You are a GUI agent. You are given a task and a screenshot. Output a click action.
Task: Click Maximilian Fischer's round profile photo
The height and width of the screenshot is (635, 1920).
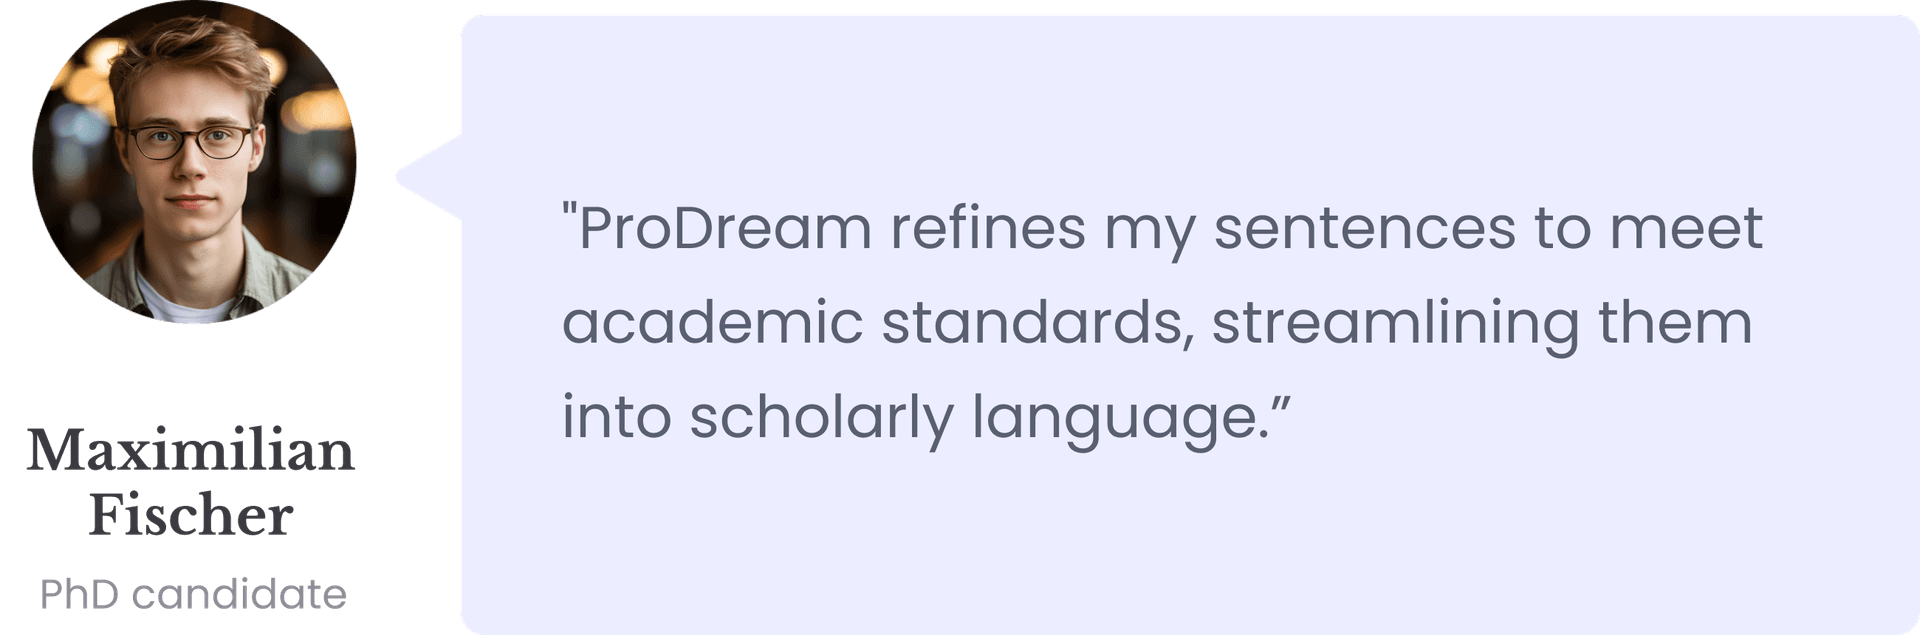pos(194,162)
